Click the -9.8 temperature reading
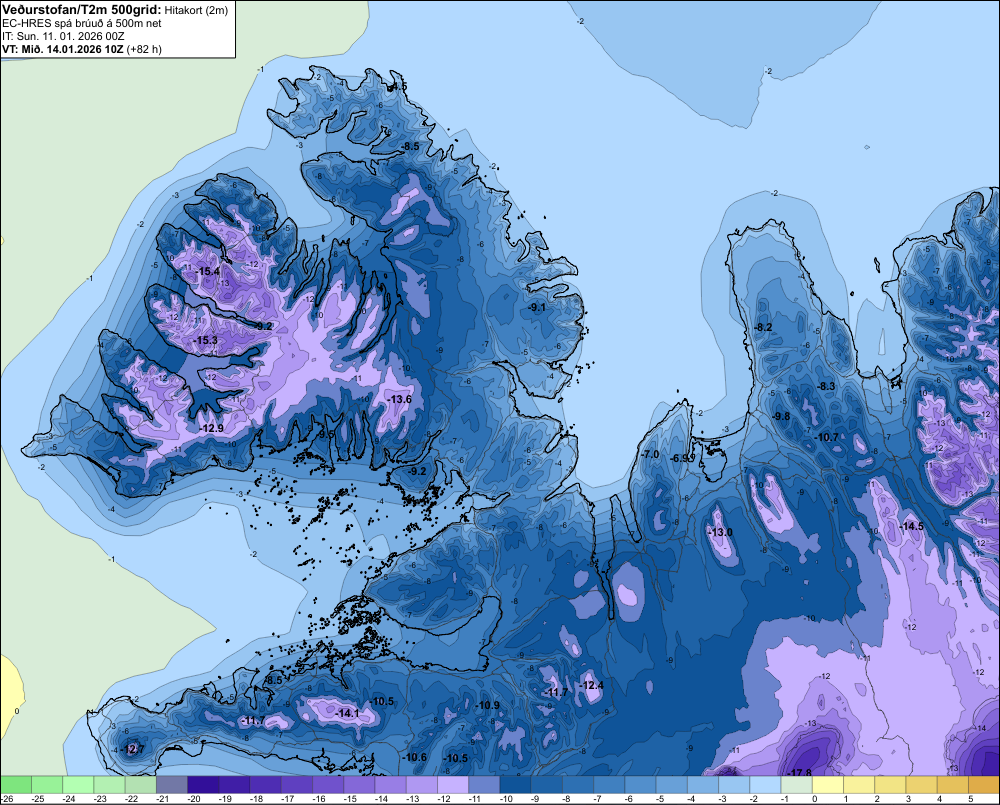Image resolution: width=1000 pixels, height=805 pixels. [x=781, y=416]
